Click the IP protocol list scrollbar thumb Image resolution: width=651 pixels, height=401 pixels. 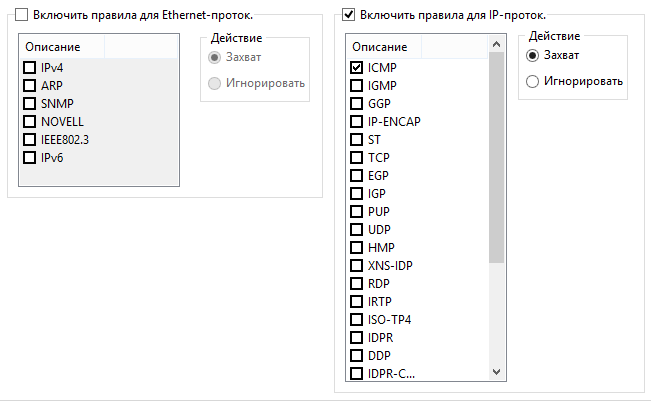coord(496,157)
